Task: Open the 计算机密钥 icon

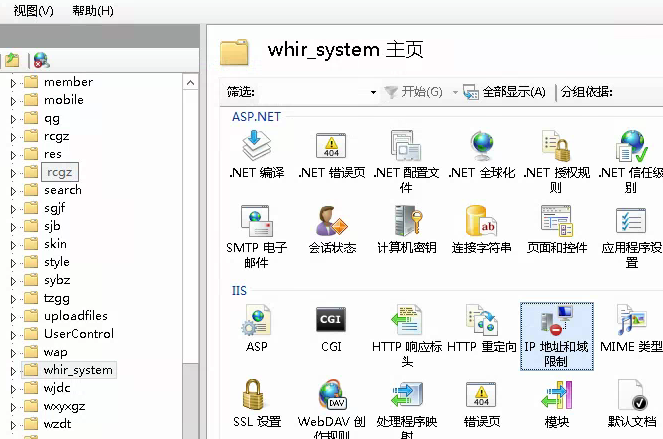Action: tap(406, 222)
